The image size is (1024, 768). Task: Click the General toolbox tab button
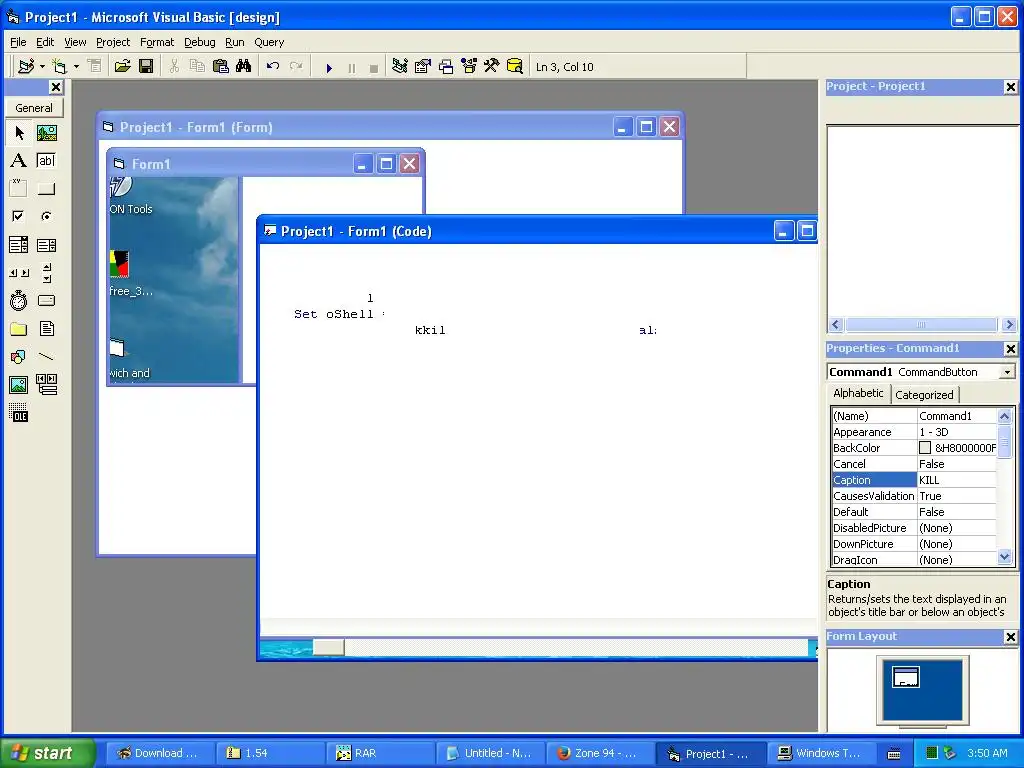(34, 108)
